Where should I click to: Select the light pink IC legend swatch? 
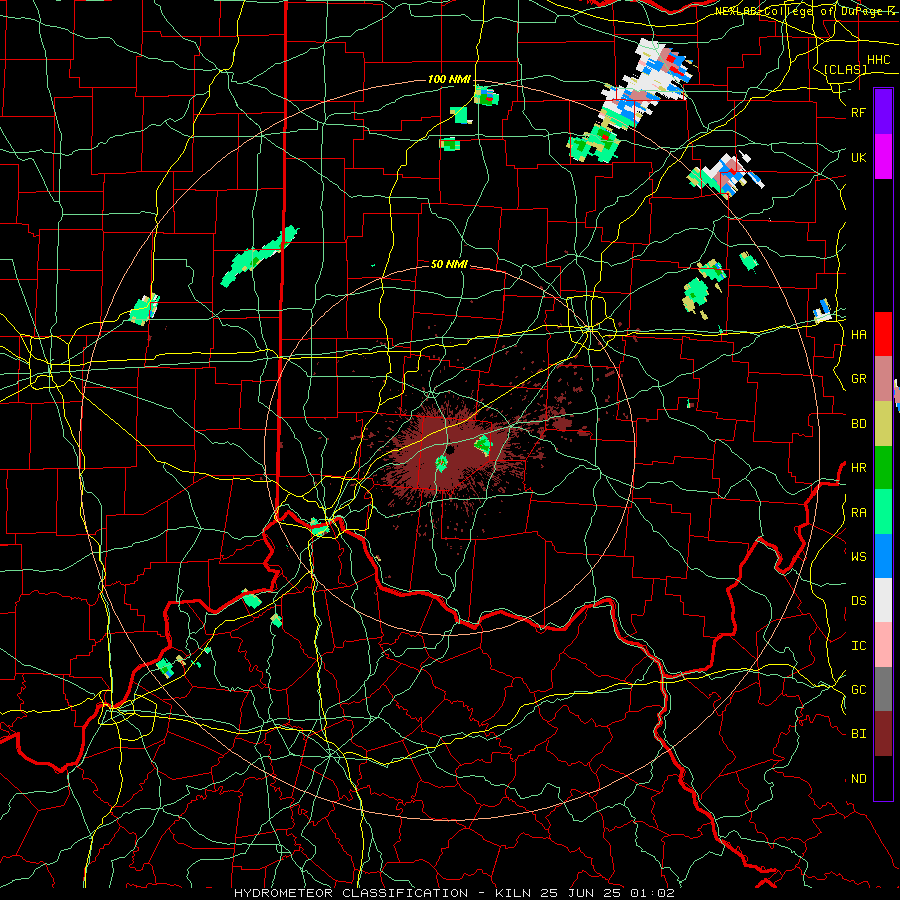tap(883, 645)
